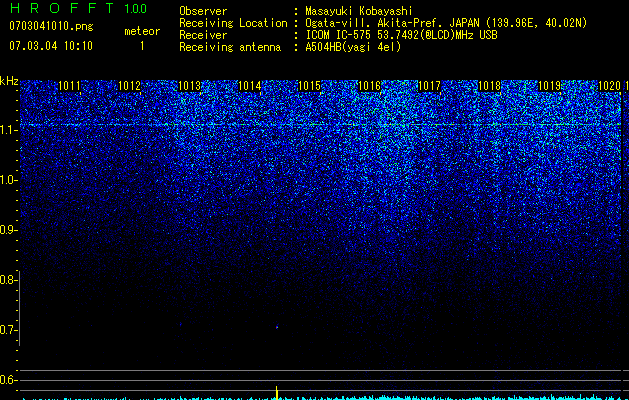Click time marker 1011
629x400 pixels.
(x=69, y=86)
